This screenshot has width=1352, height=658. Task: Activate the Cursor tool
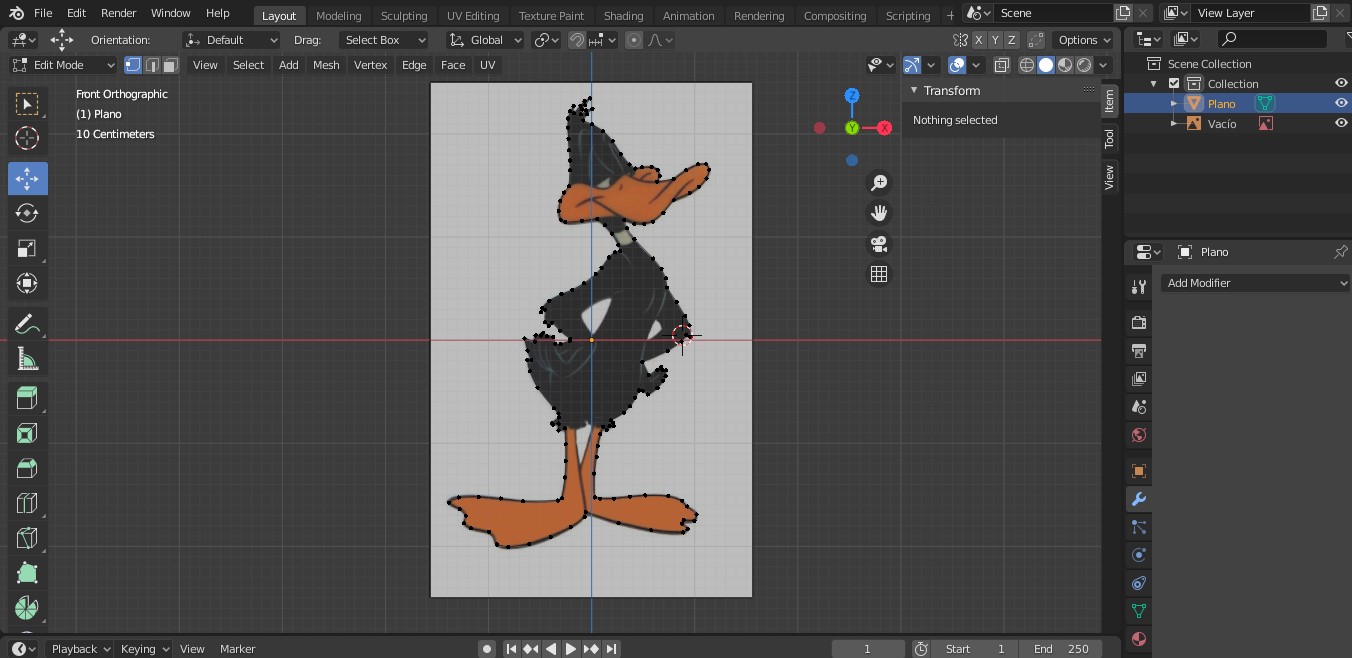coord(27,139)
